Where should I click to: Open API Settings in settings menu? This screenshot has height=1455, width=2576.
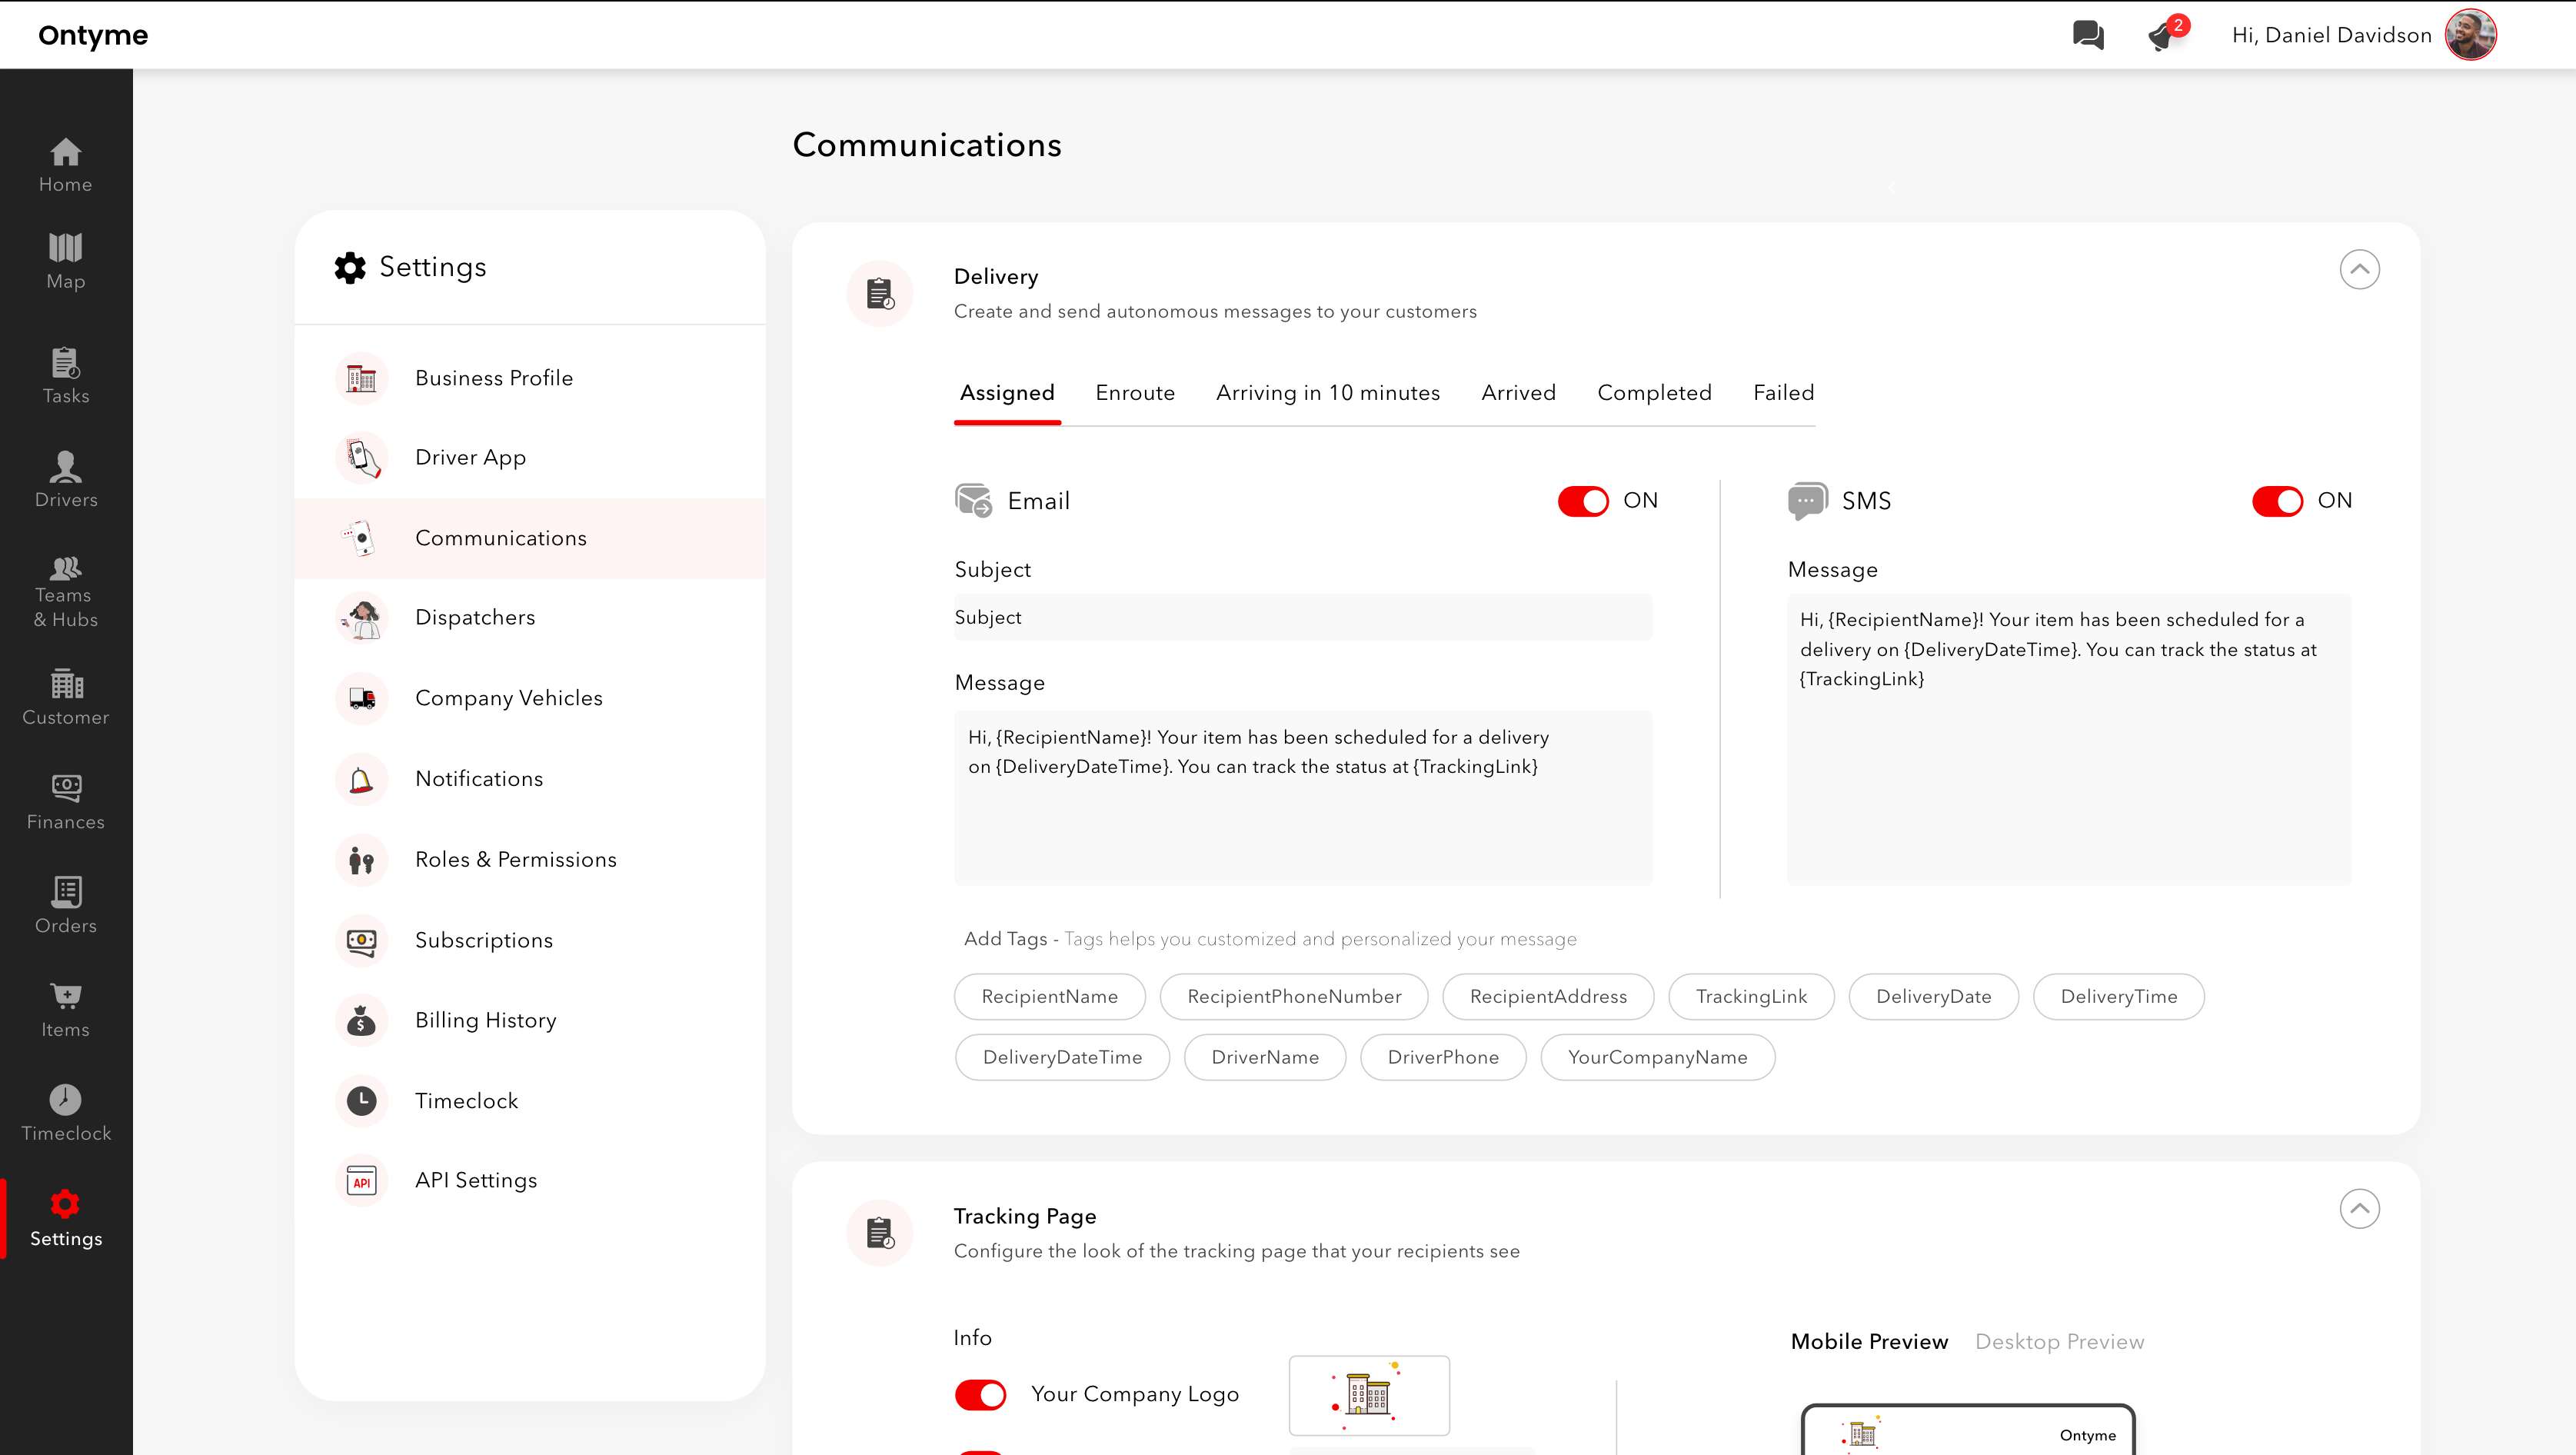coord(476,1180)
